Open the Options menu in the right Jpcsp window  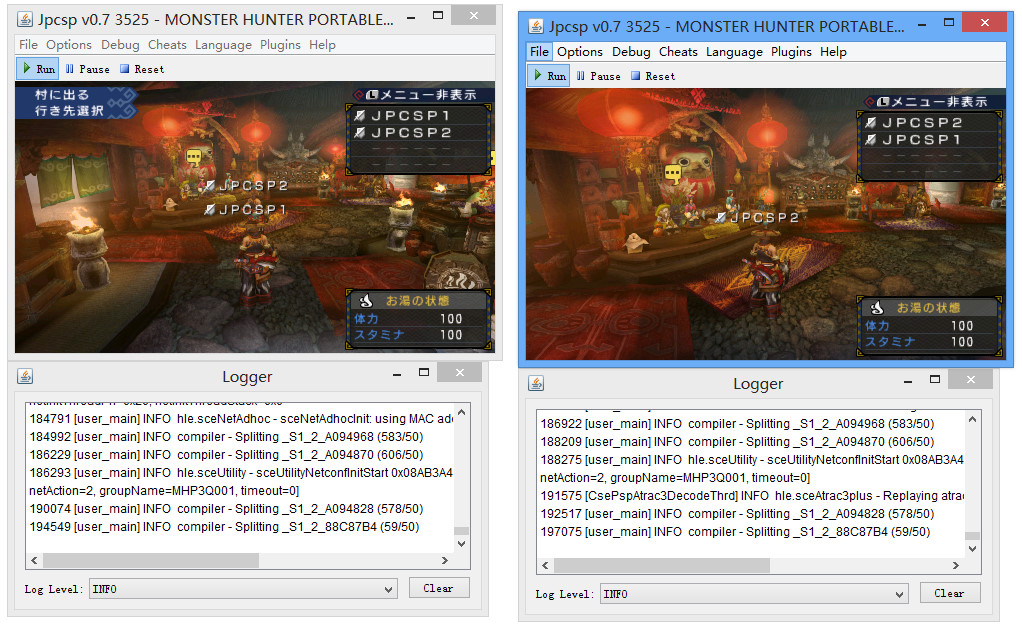(x=579, y=52)
